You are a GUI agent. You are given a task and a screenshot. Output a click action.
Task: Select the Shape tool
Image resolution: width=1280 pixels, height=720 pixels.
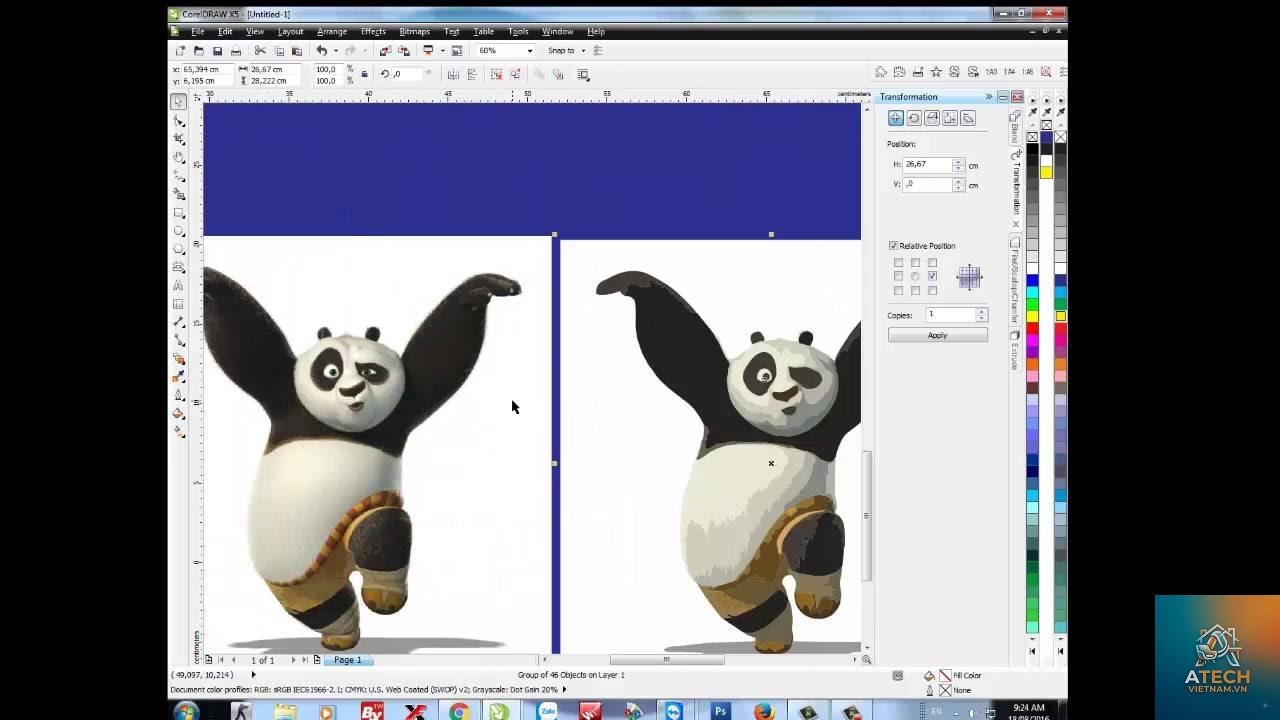[179, 120]
